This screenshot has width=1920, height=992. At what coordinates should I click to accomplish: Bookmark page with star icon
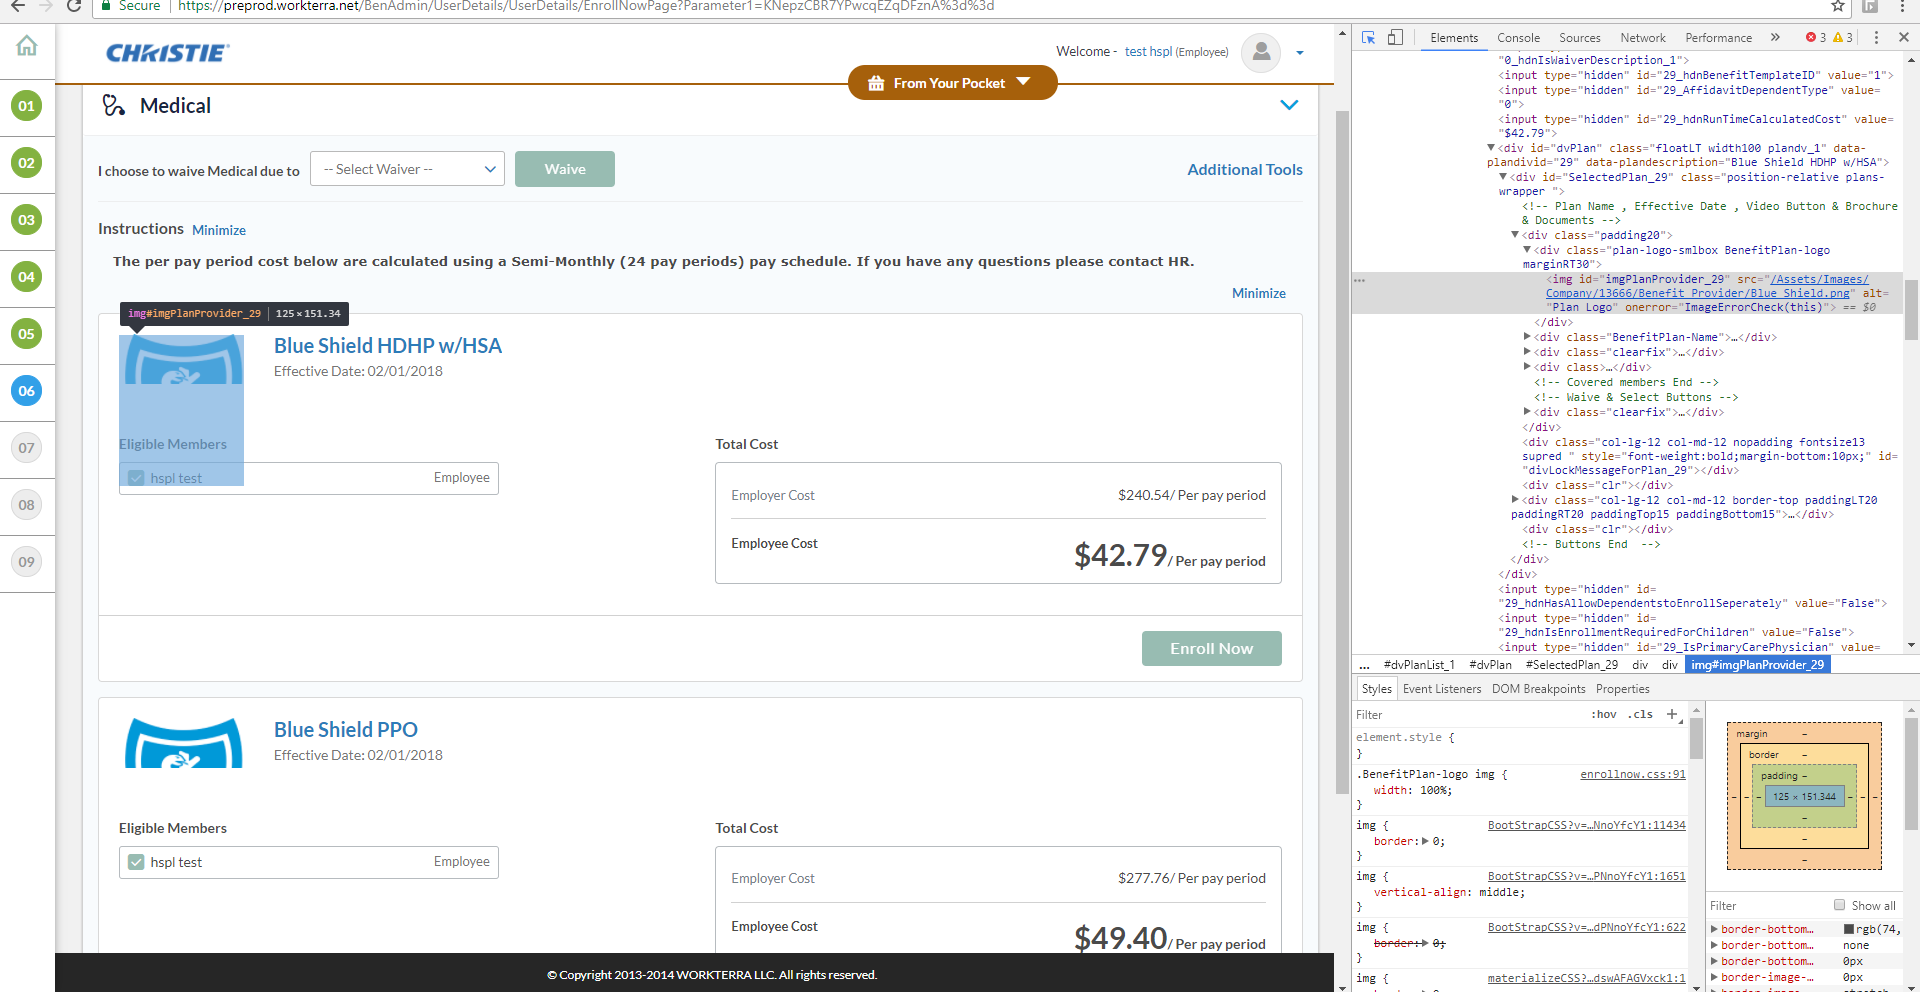coord(1837,6)
